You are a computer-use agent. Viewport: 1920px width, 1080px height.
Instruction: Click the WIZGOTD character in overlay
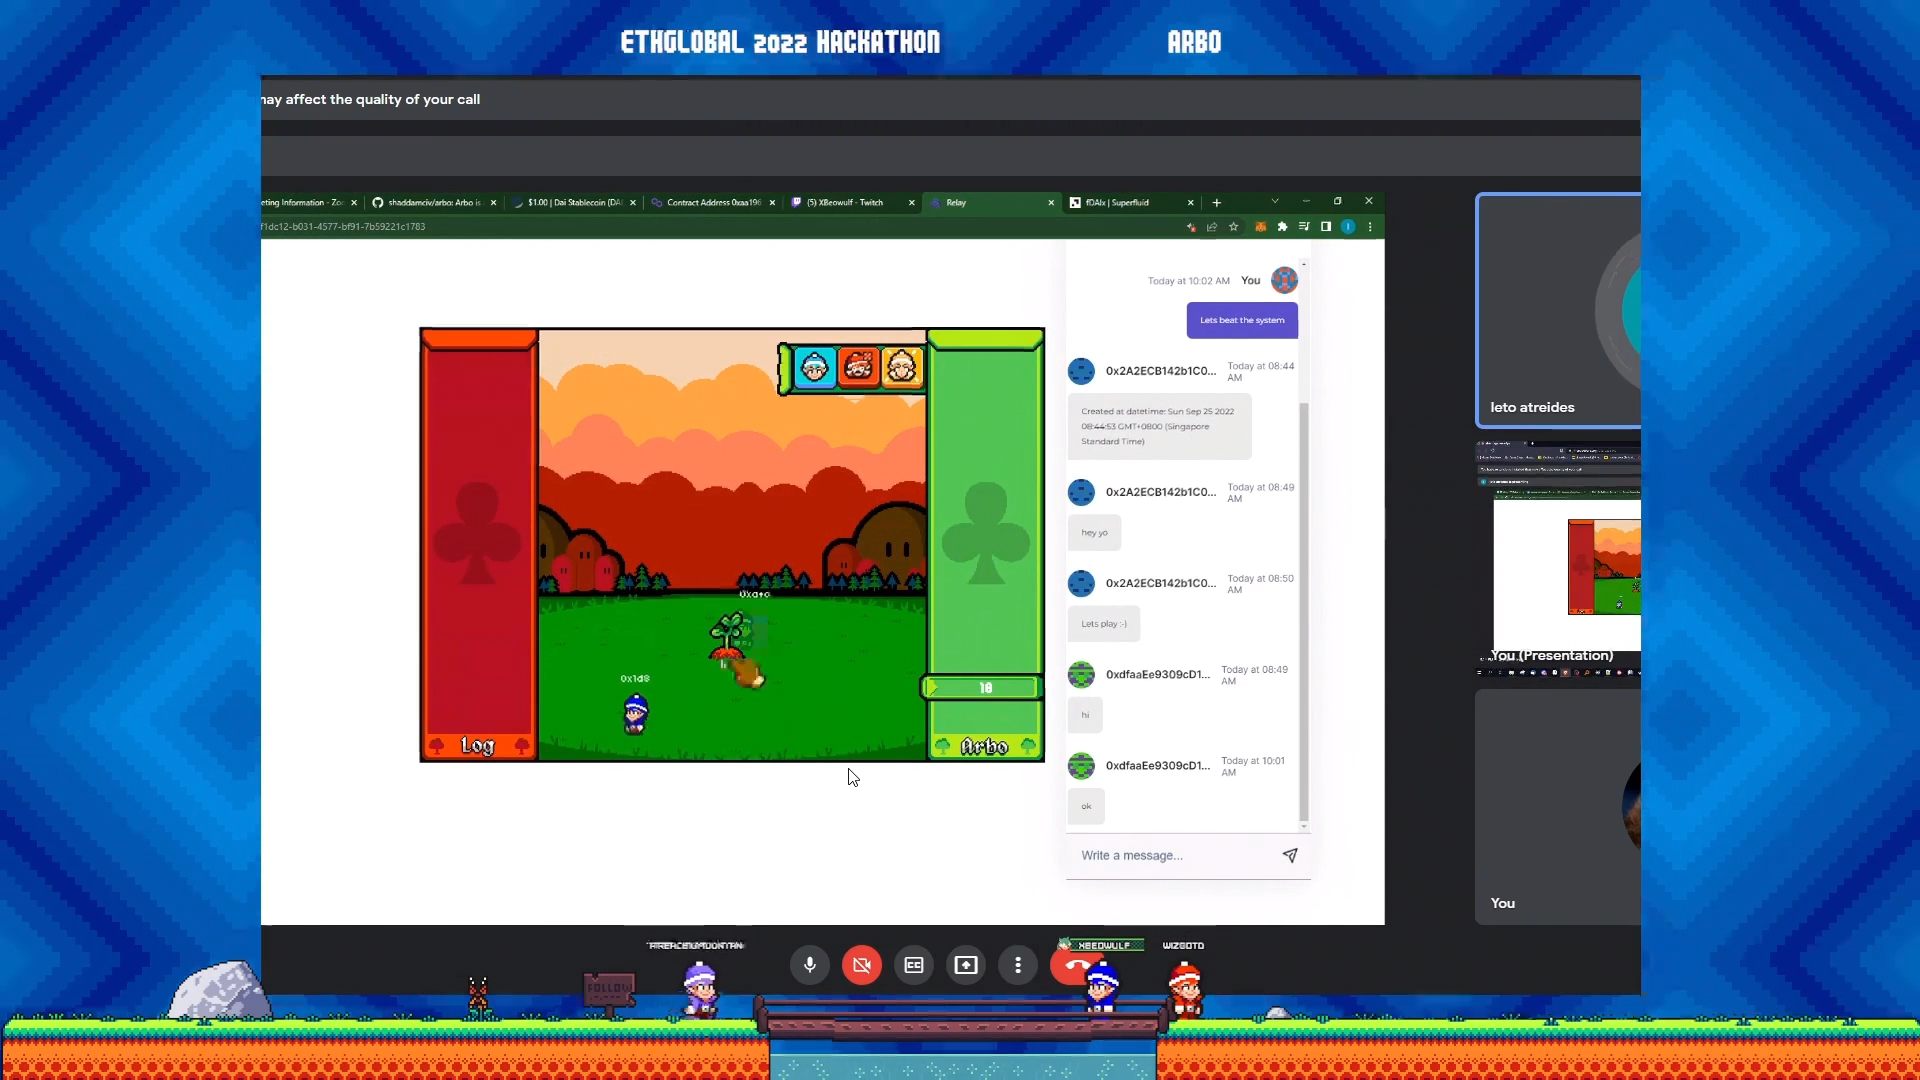[x=1185, y=988]
